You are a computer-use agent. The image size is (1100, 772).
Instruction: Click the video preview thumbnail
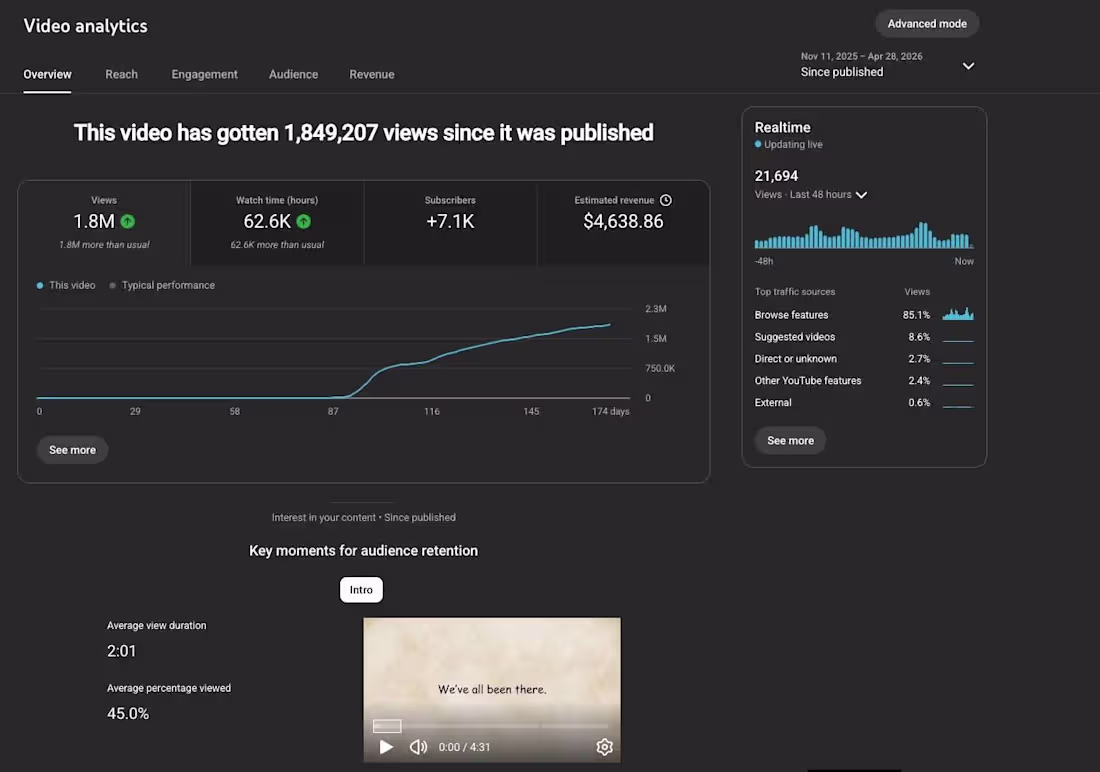492,689
